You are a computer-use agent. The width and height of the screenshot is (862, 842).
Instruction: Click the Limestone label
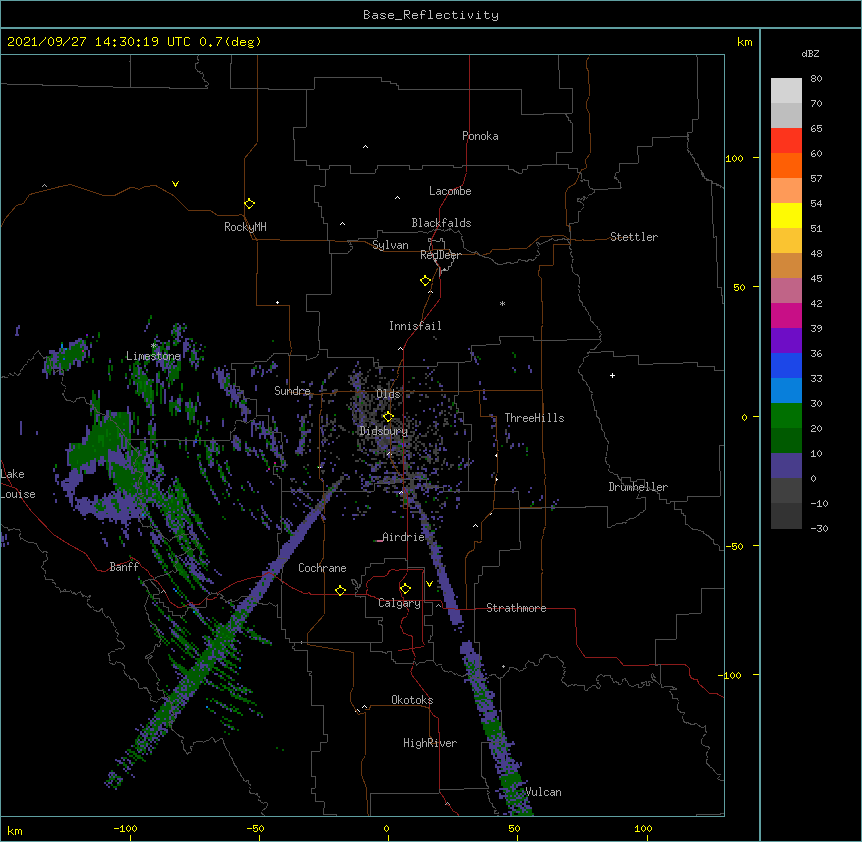pyautogui.click(x=153, y=356)
